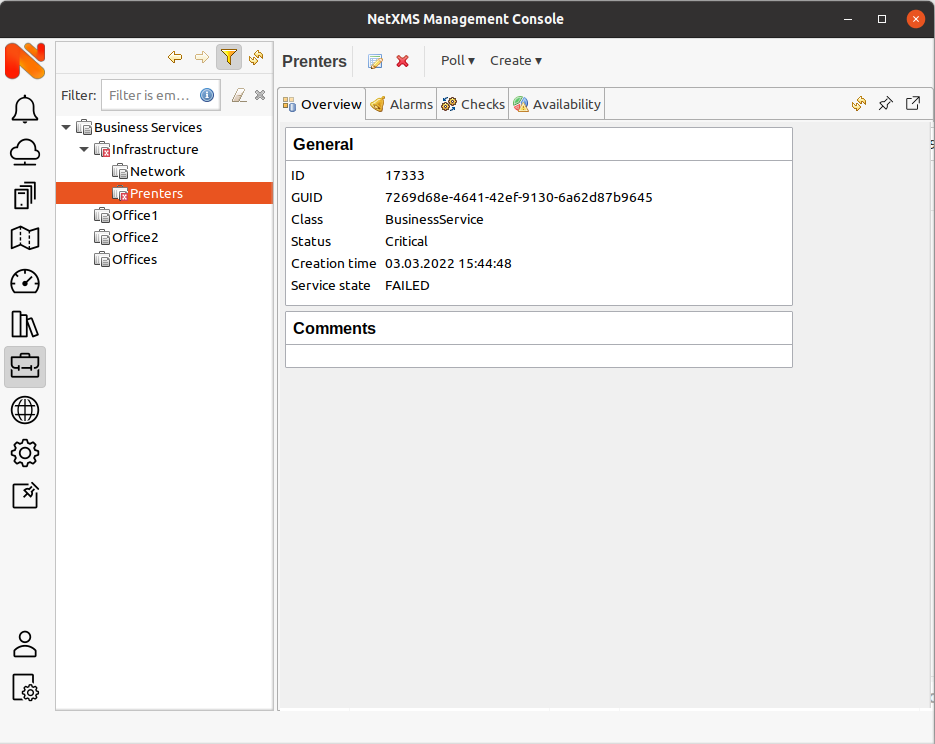Navigate forward in object tree
The width and height of the screenshot is (935, 744).
click(202, 57)
